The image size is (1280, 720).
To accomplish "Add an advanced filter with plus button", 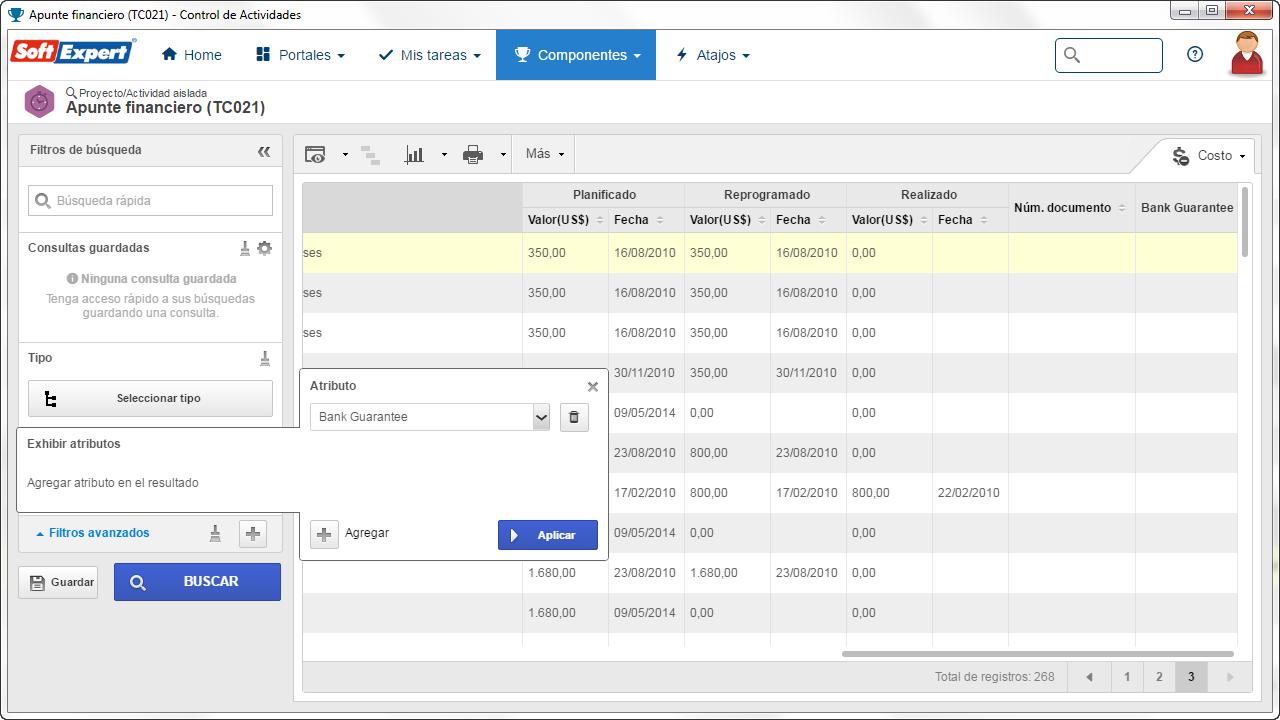I will (253, 534).
